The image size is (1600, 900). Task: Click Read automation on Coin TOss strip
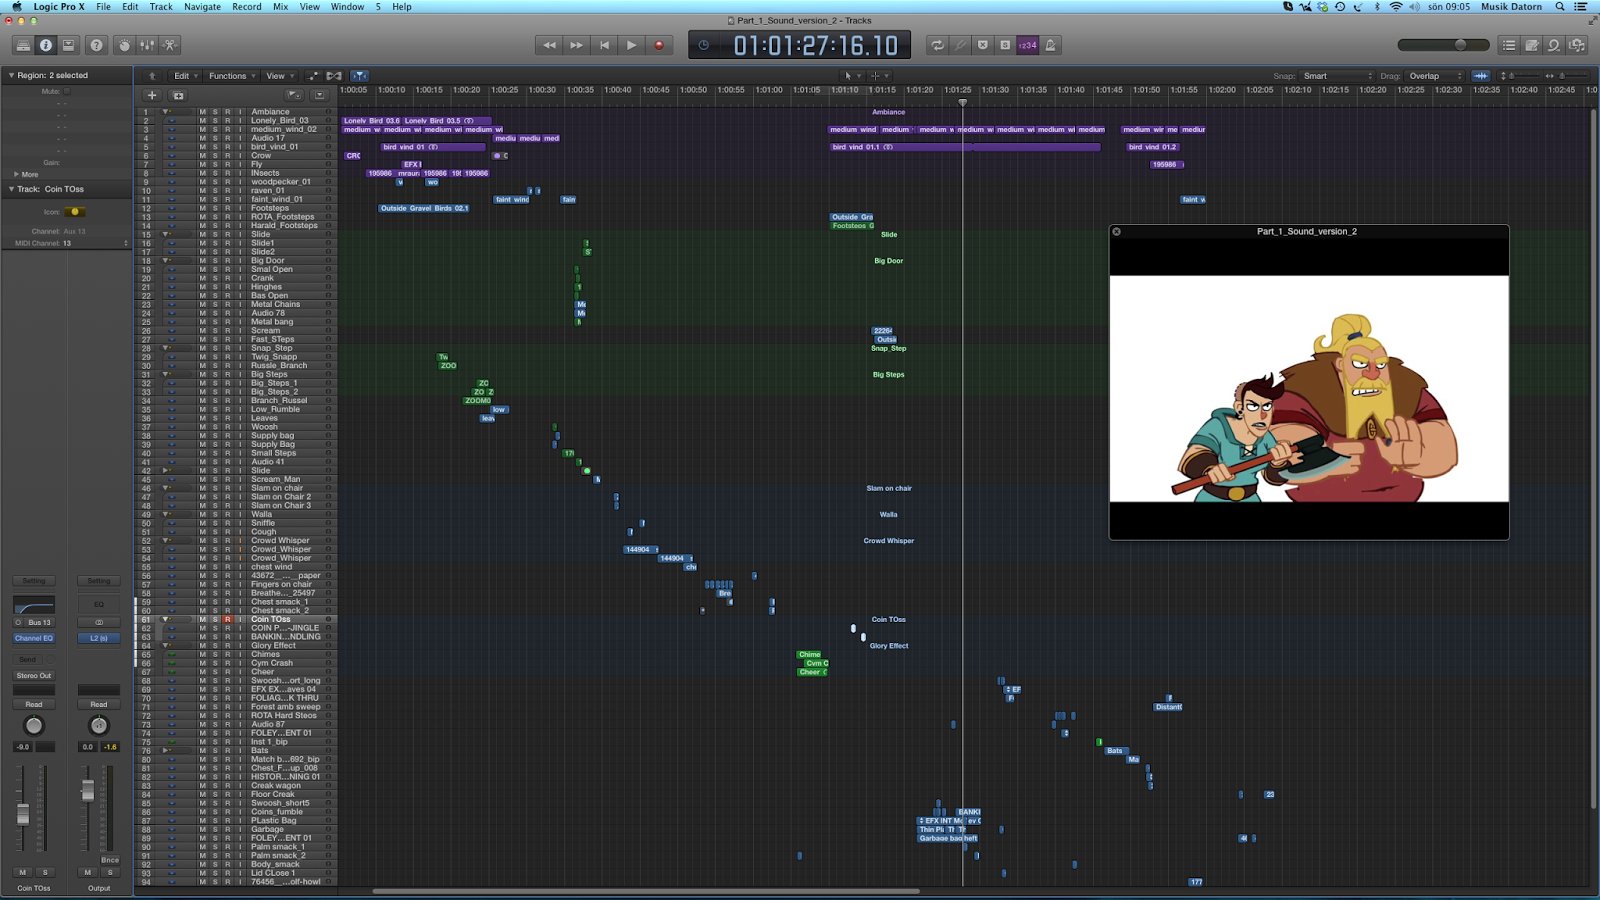click(x=34, y=704)
